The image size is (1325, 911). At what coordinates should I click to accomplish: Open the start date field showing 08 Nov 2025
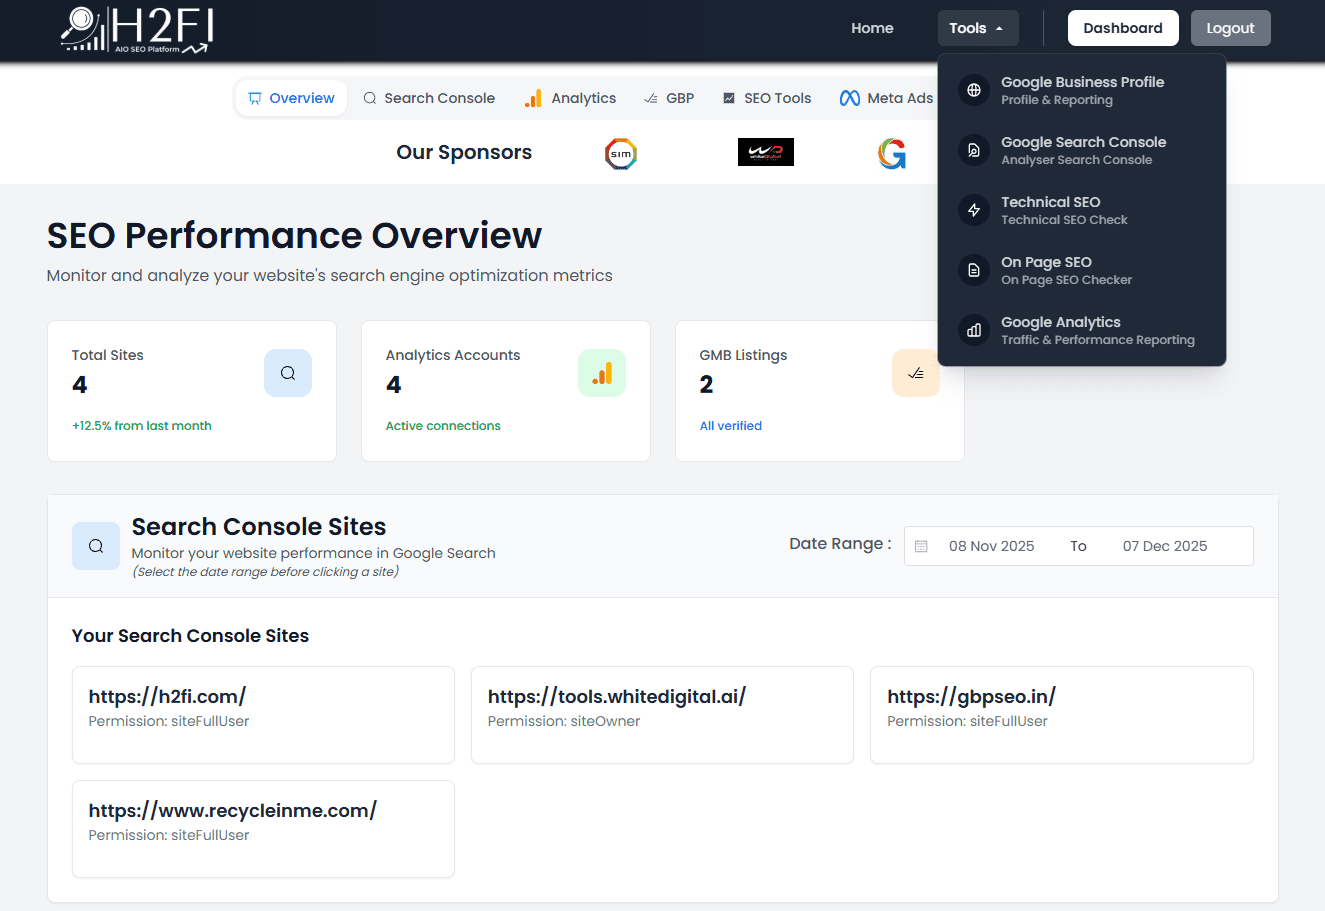click(x=991, y=546)
